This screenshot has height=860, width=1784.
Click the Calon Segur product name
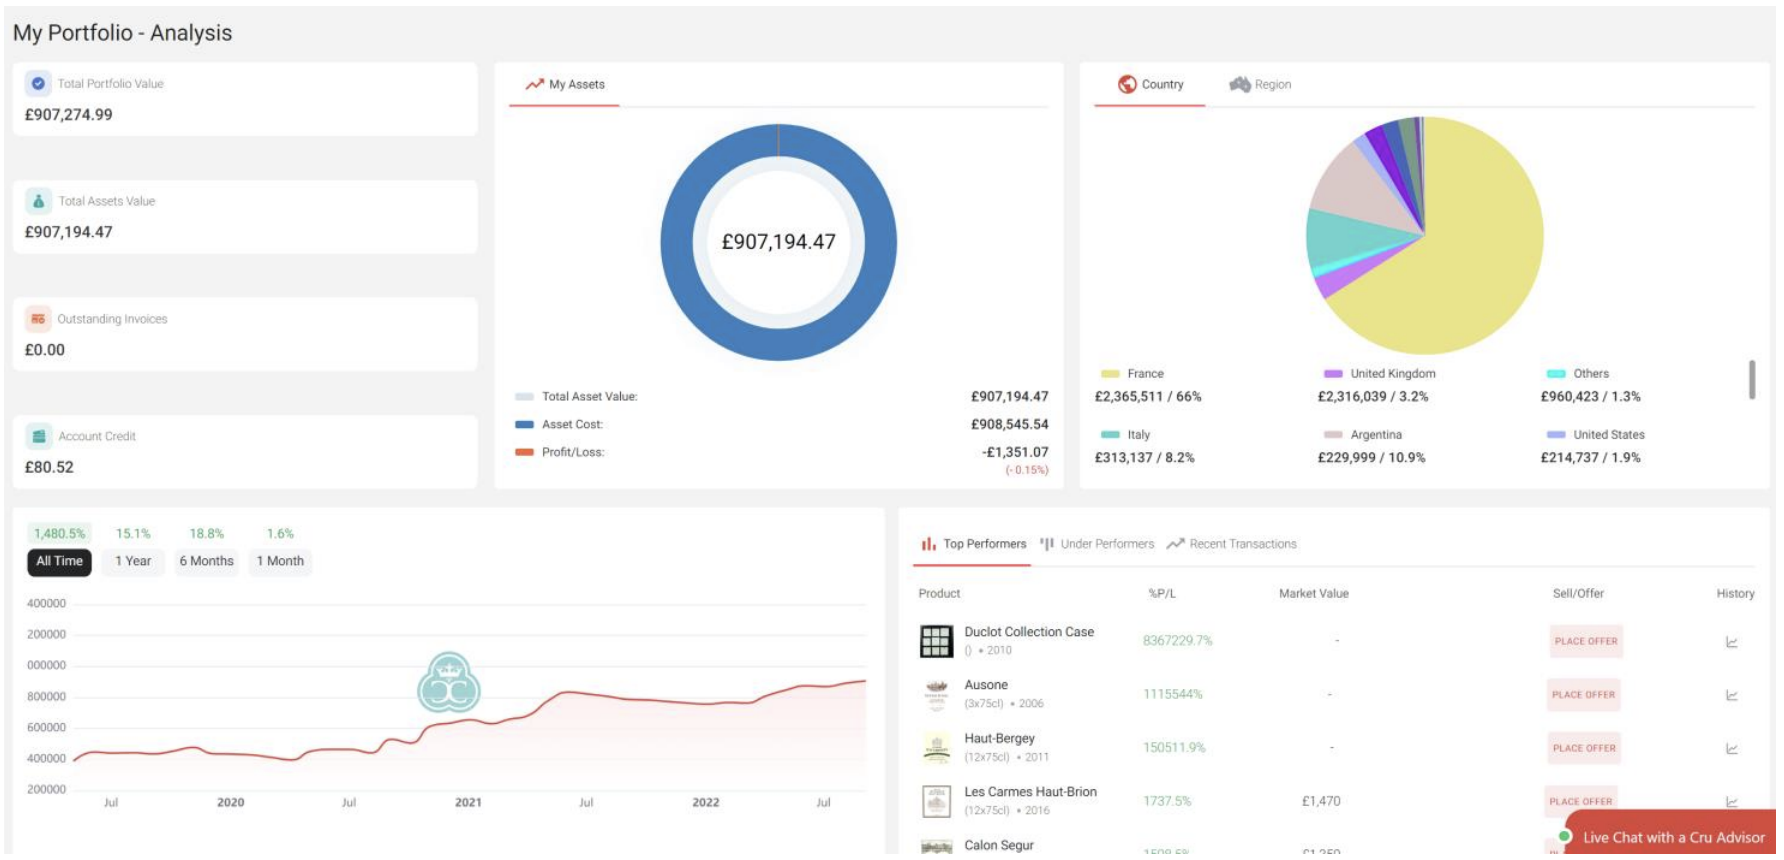pos(999,846)
